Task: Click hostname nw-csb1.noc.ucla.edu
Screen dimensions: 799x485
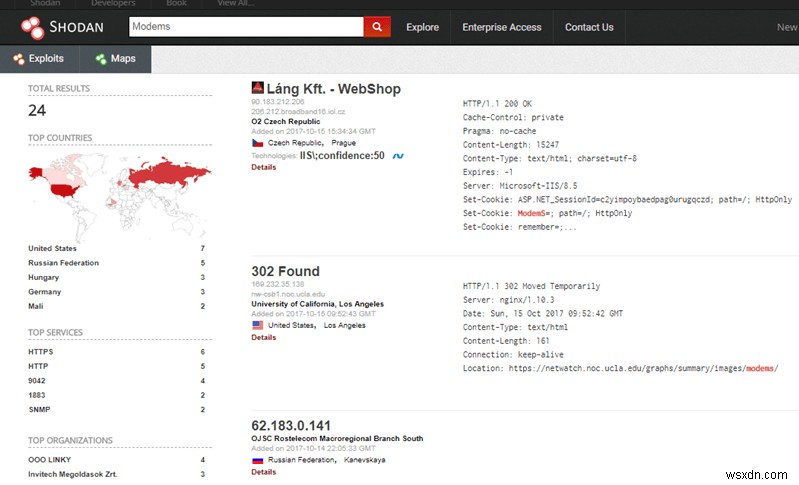Action: [x=288, y=294]
